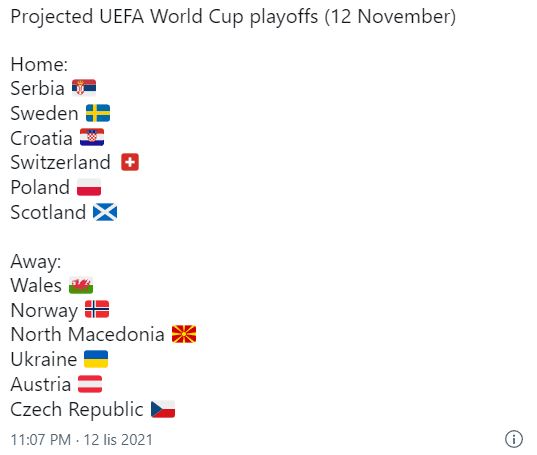The width and height of the screenshot is (537, 455).
Task: Click the Croatia flag emoji
Action: (x=92, y=138)
